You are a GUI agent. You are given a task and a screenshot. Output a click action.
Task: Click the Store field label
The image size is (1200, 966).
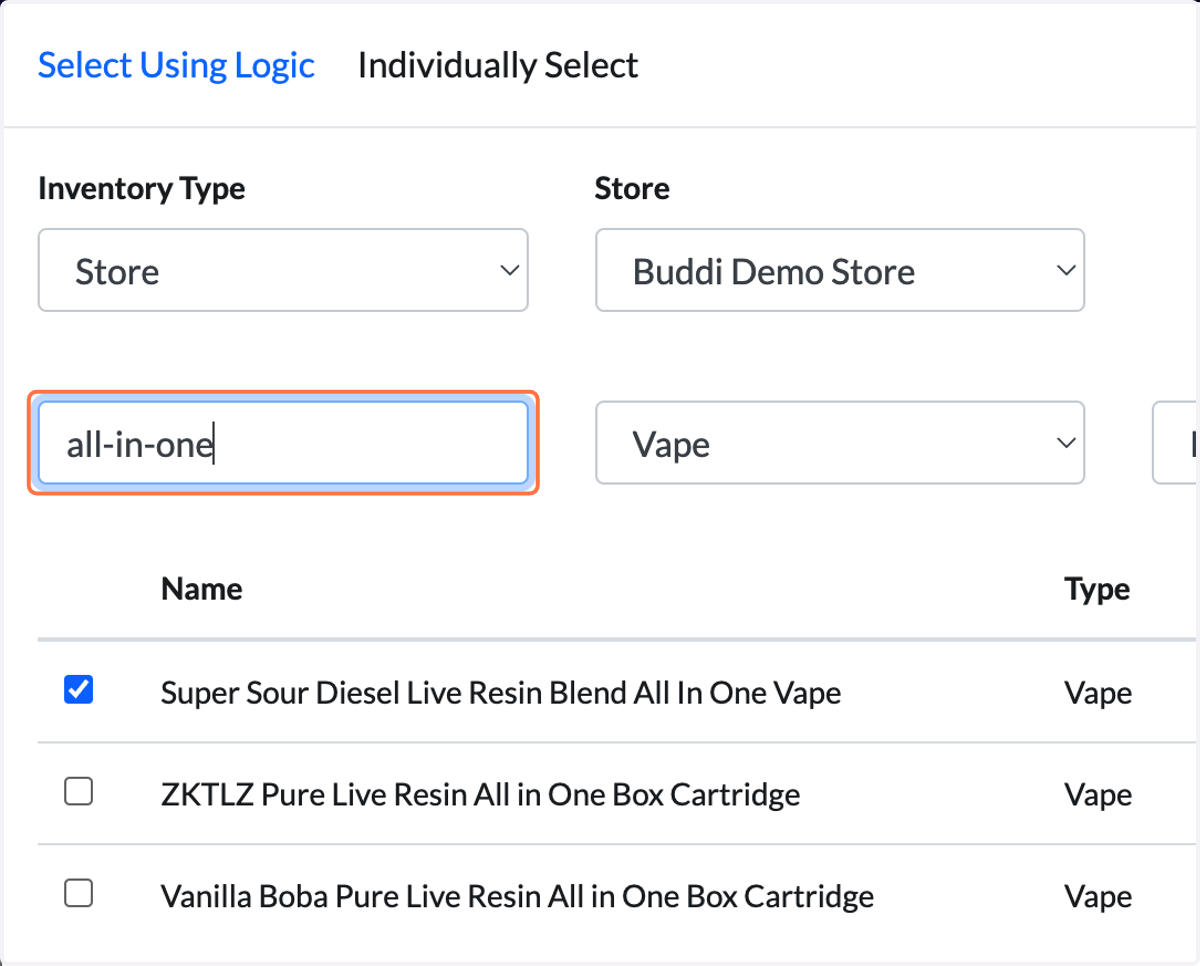point(632,188)
